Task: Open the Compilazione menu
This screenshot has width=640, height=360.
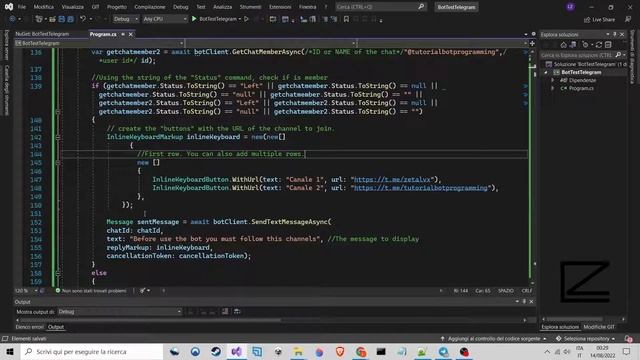Action: coord(150,7)
